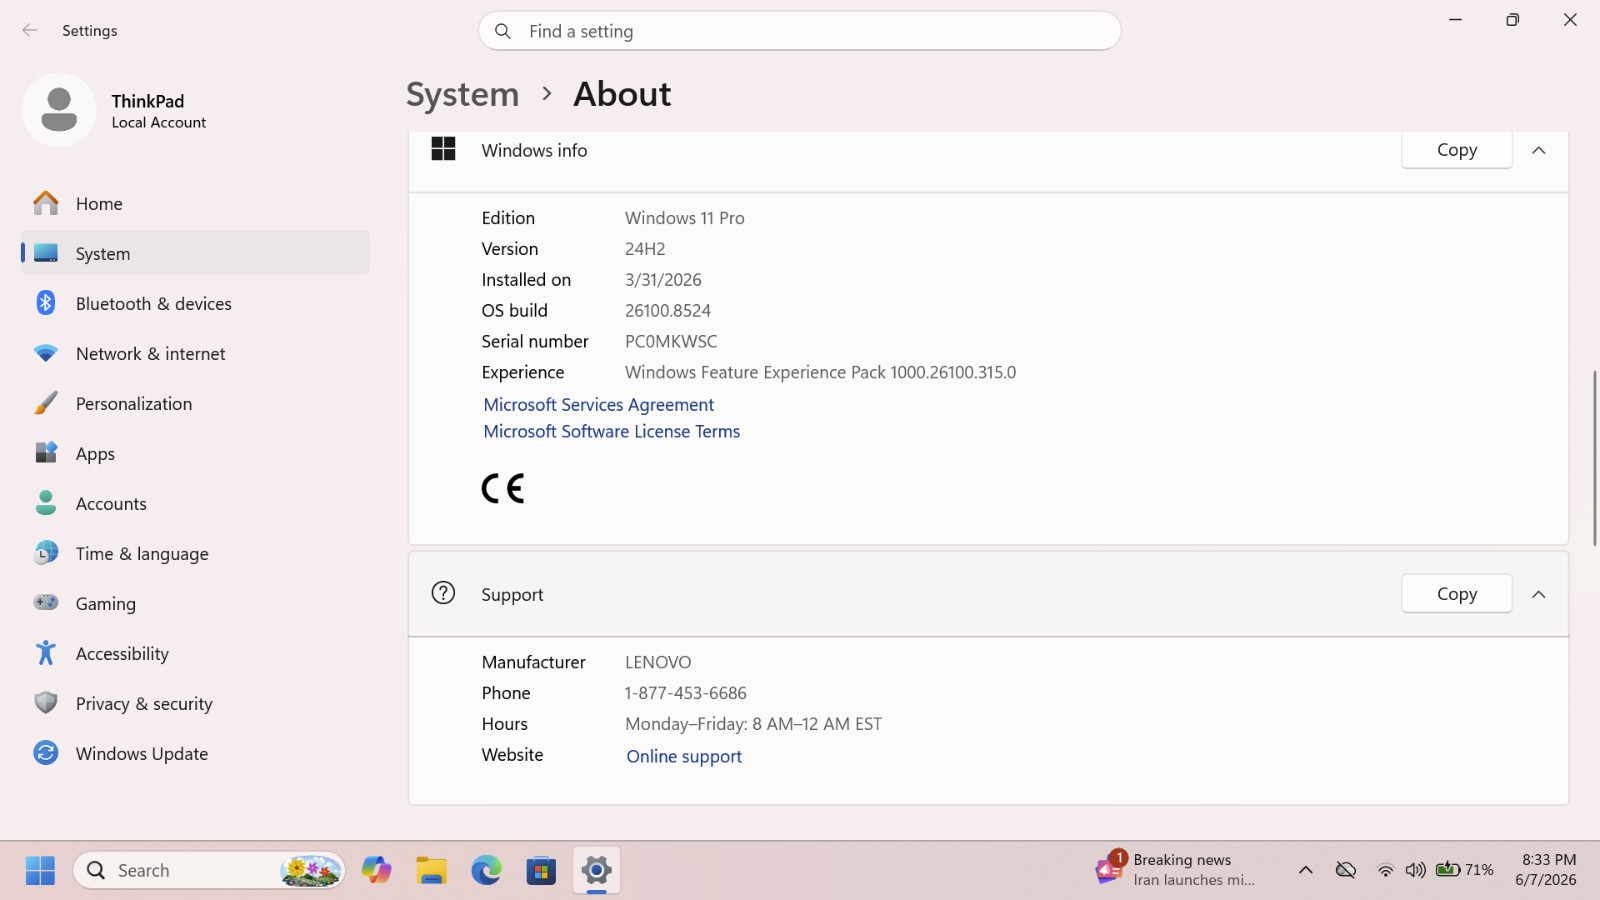The width and height of the screenshot is (1600, 900).
Task: Click the back arrow in Settings
Action: coord(30,30)
